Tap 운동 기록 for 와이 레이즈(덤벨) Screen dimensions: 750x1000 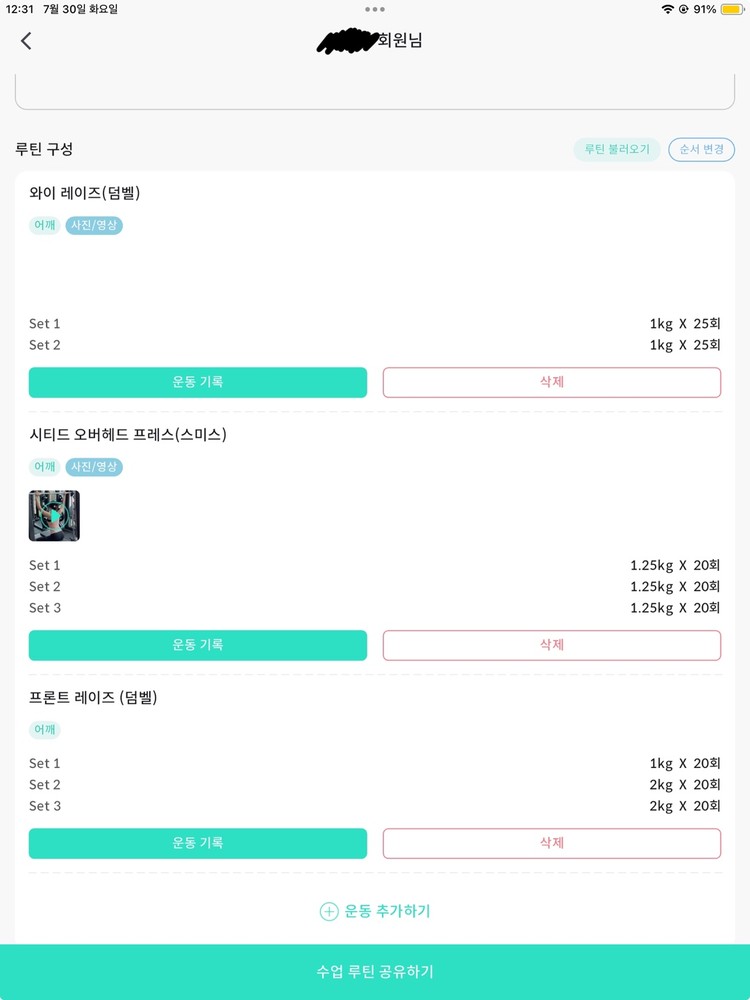point(198,382)
